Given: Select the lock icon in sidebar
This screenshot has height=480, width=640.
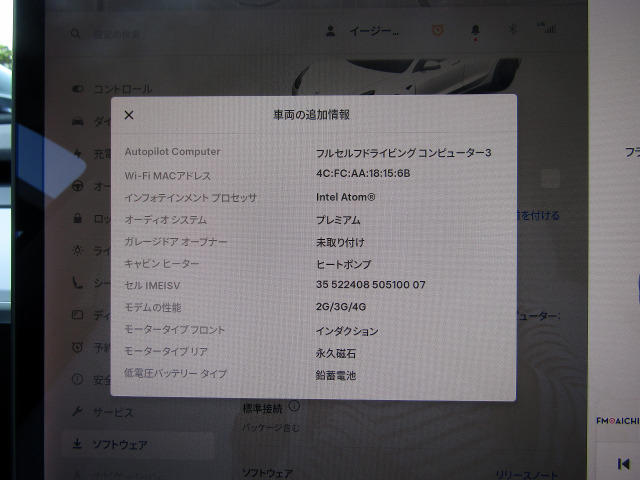Looking at the screenshot, I should click(x=78, y=218).
